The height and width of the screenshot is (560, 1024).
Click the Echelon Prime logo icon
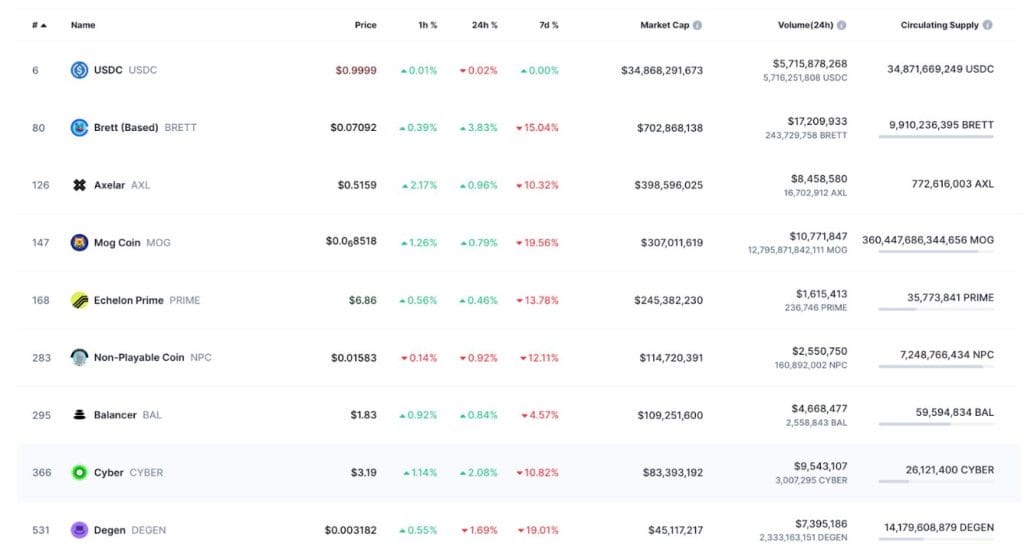tap(79, 300)
